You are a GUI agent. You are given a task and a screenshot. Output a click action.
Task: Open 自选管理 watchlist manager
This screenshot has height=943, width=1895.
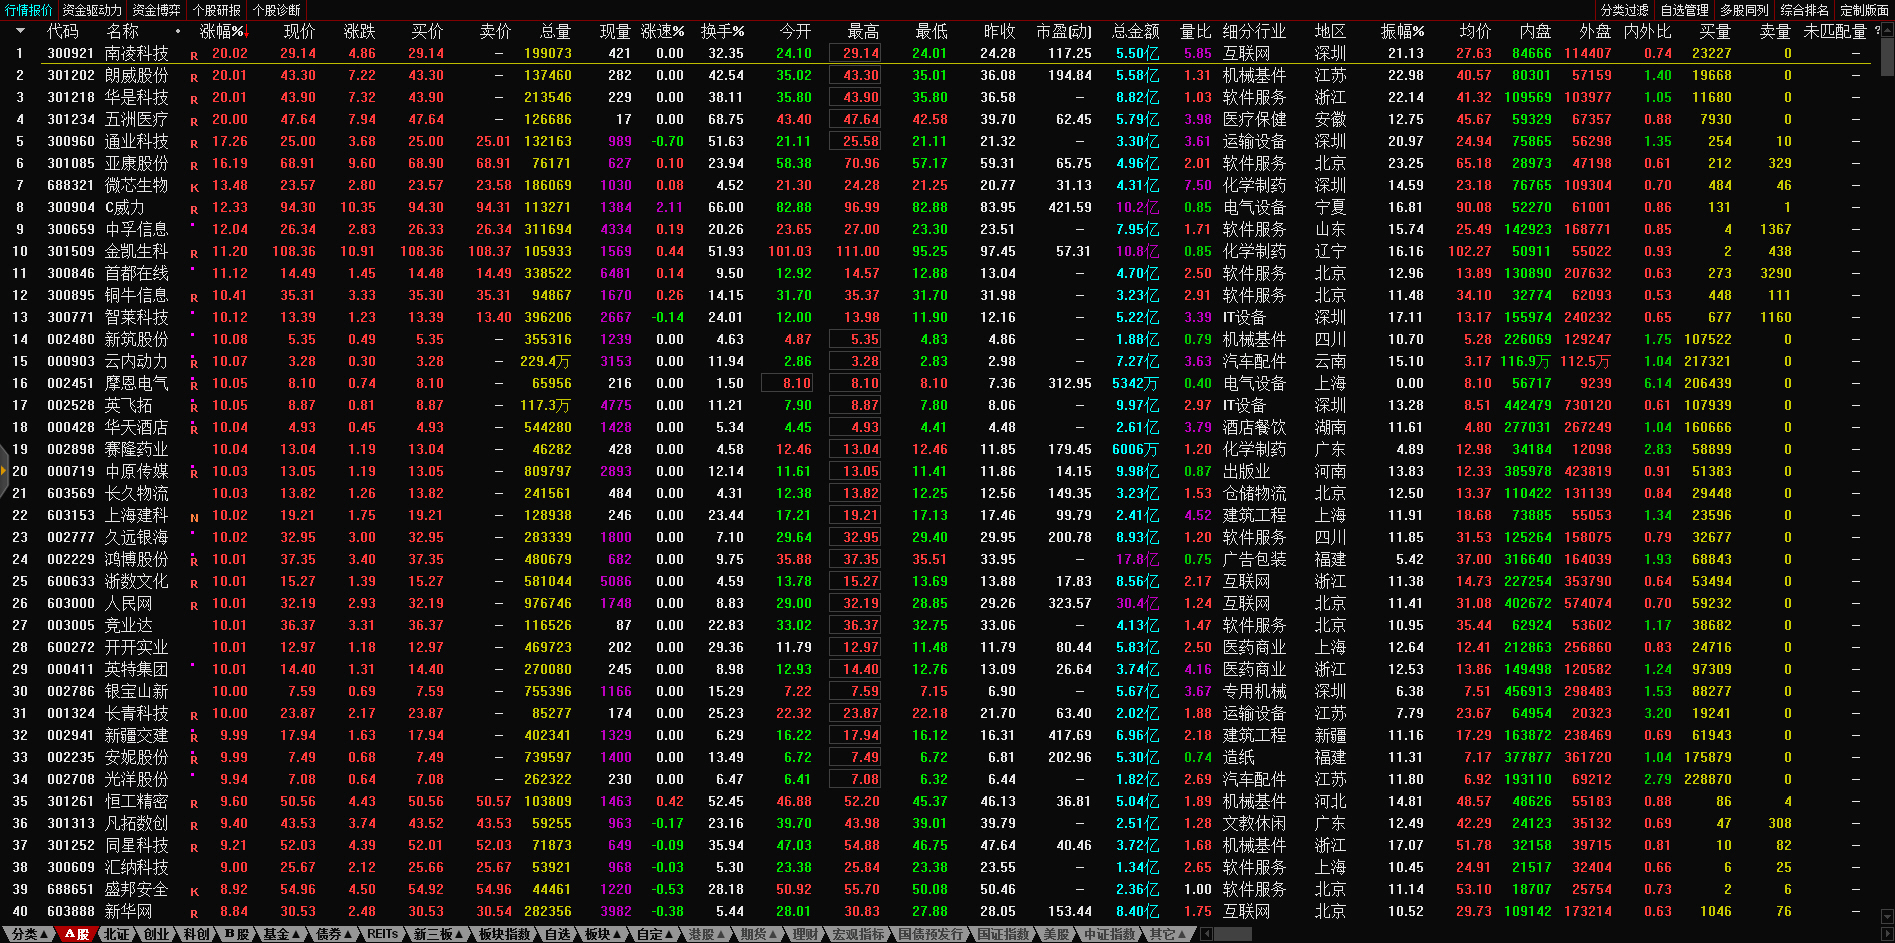pos(1684,10)
